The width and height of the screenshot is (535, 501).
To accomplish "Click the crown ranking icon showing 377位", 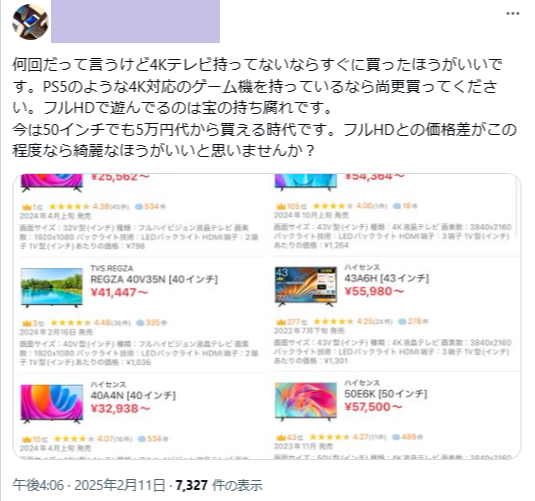I will point(281,321).
